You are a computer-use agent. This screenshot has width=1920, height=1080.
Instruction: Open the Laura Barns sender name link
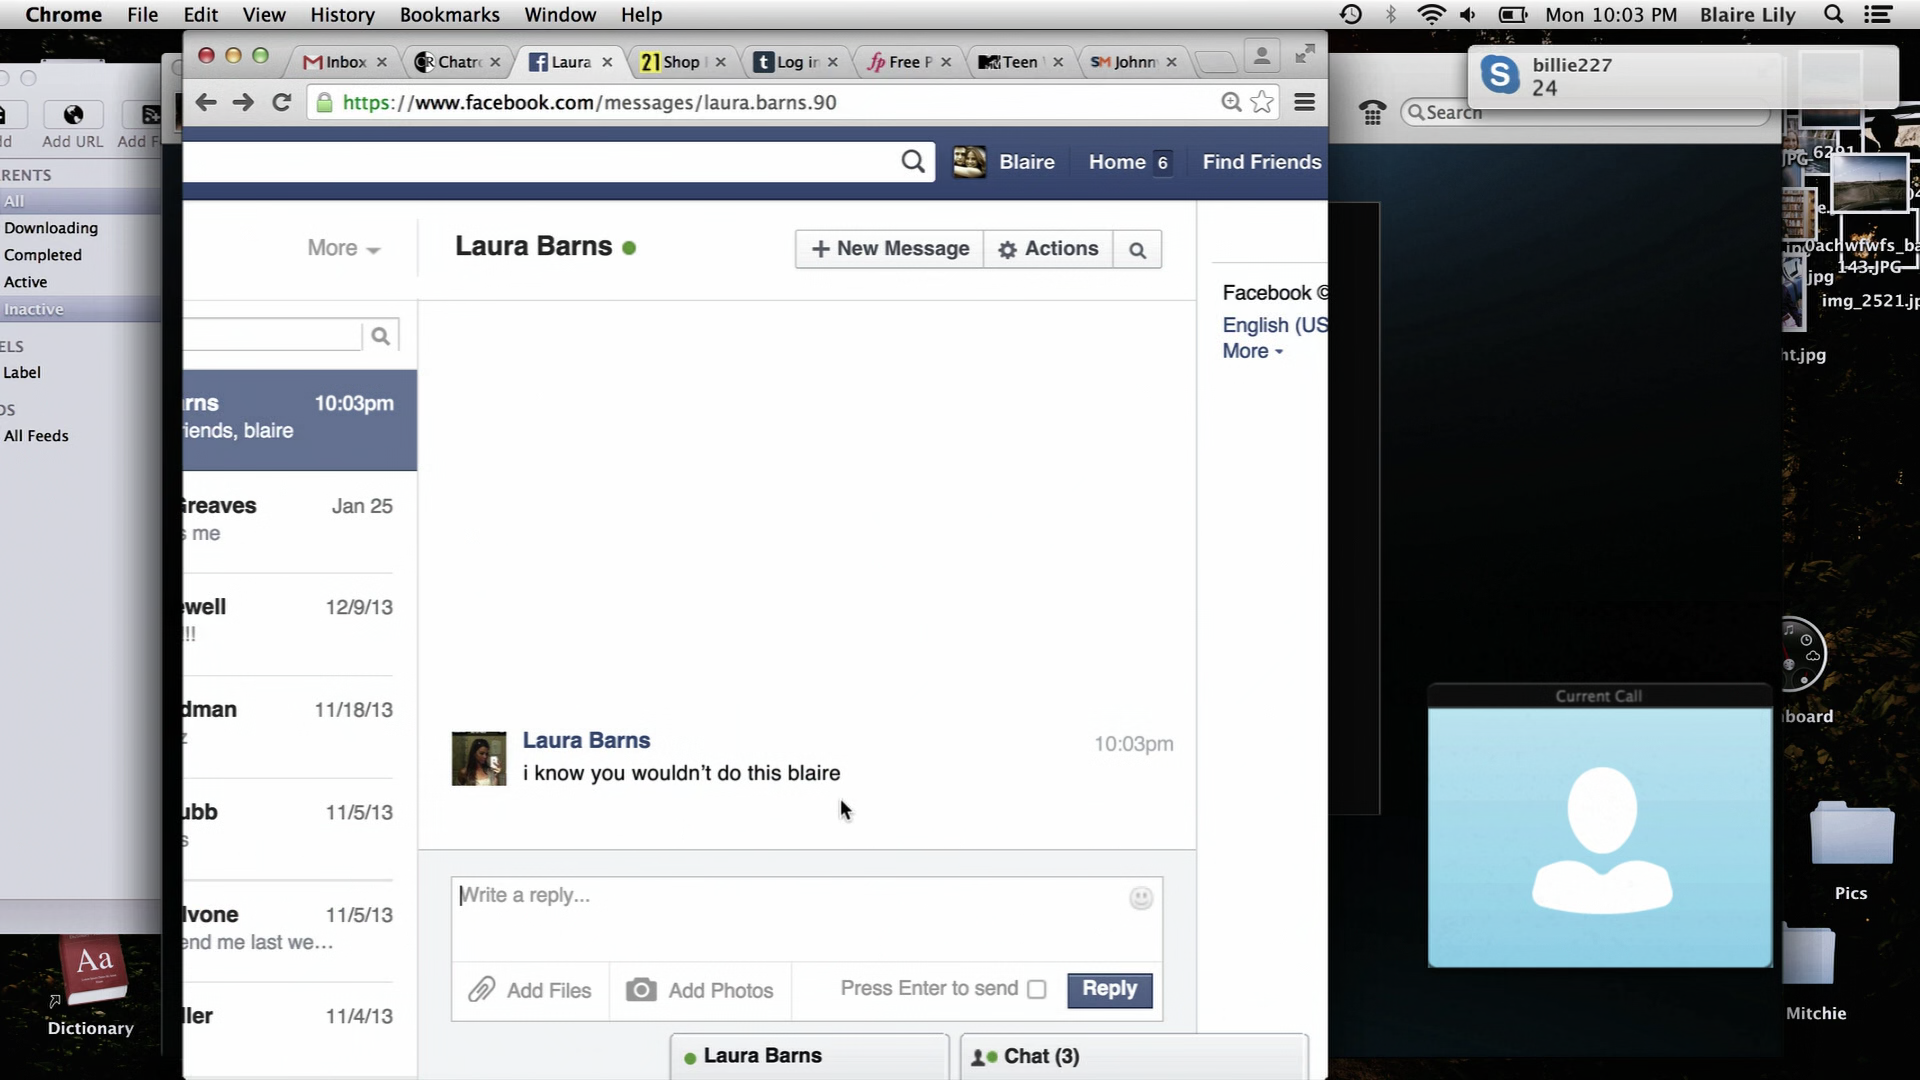pyautogui.click(x=586, y=741)
